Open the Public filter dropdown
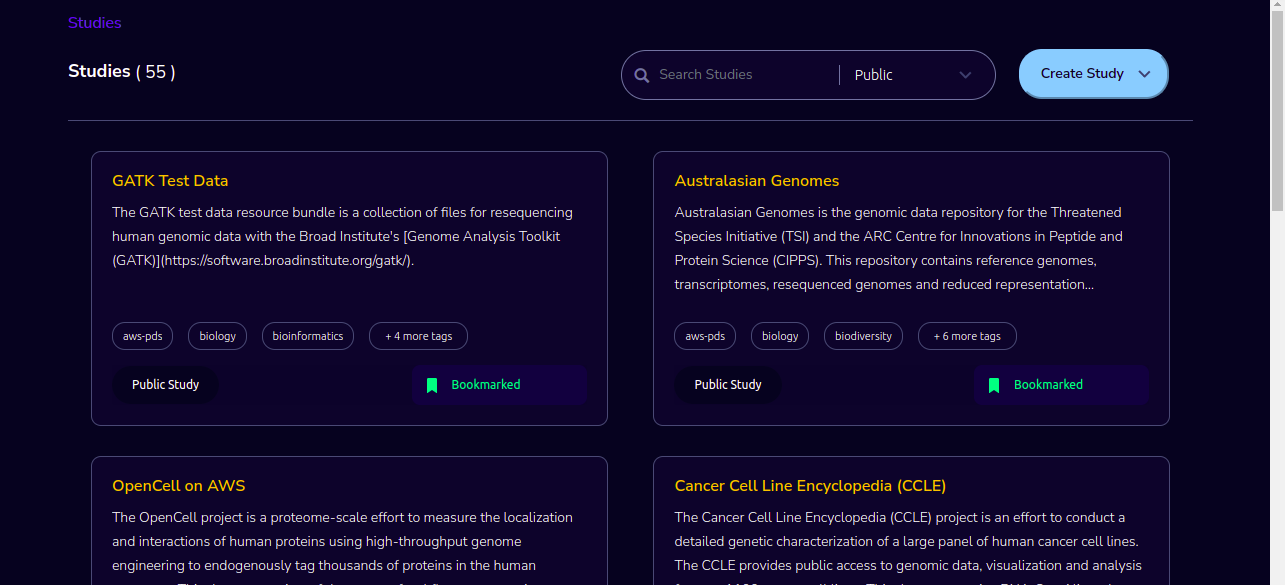1285x585 pixels. pyautogui.click(x=914, y=75)
